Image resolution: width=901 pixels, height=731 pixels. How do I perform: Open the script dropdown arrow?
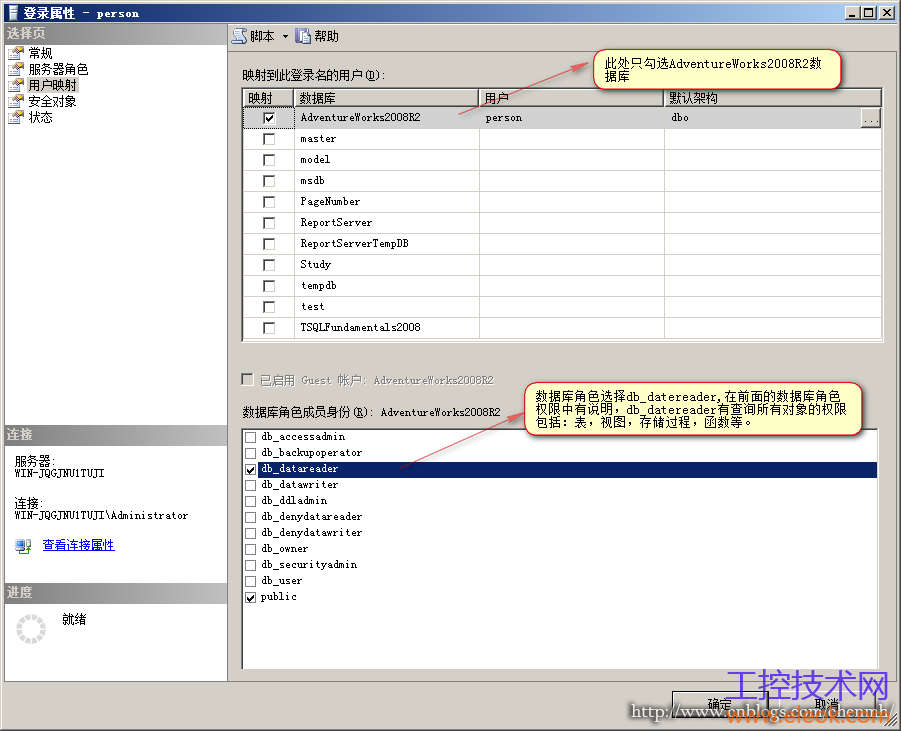tap(285, 36)
